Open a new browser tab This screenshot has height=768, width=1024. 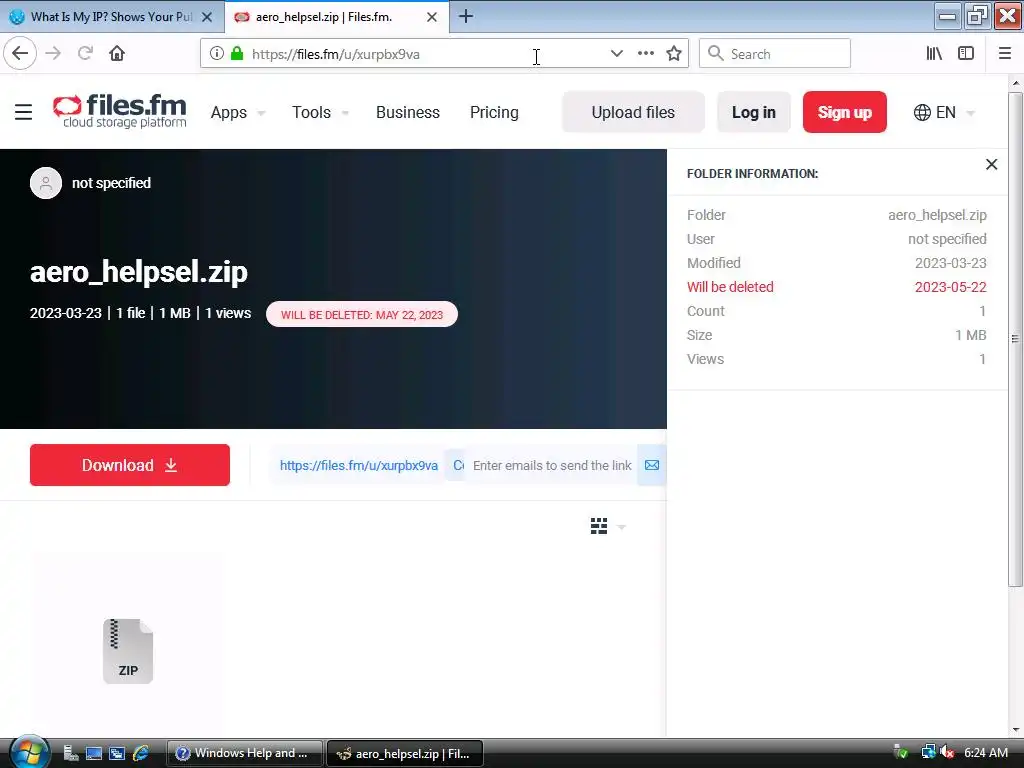point(466,17)
